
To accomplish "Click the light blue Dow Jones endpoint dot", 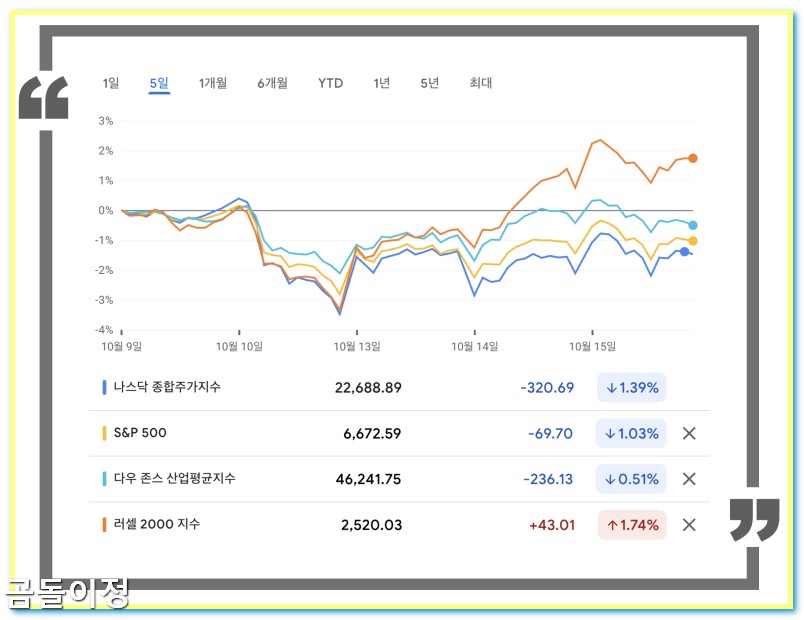I will pyautogui.click(x=693, y=225).
